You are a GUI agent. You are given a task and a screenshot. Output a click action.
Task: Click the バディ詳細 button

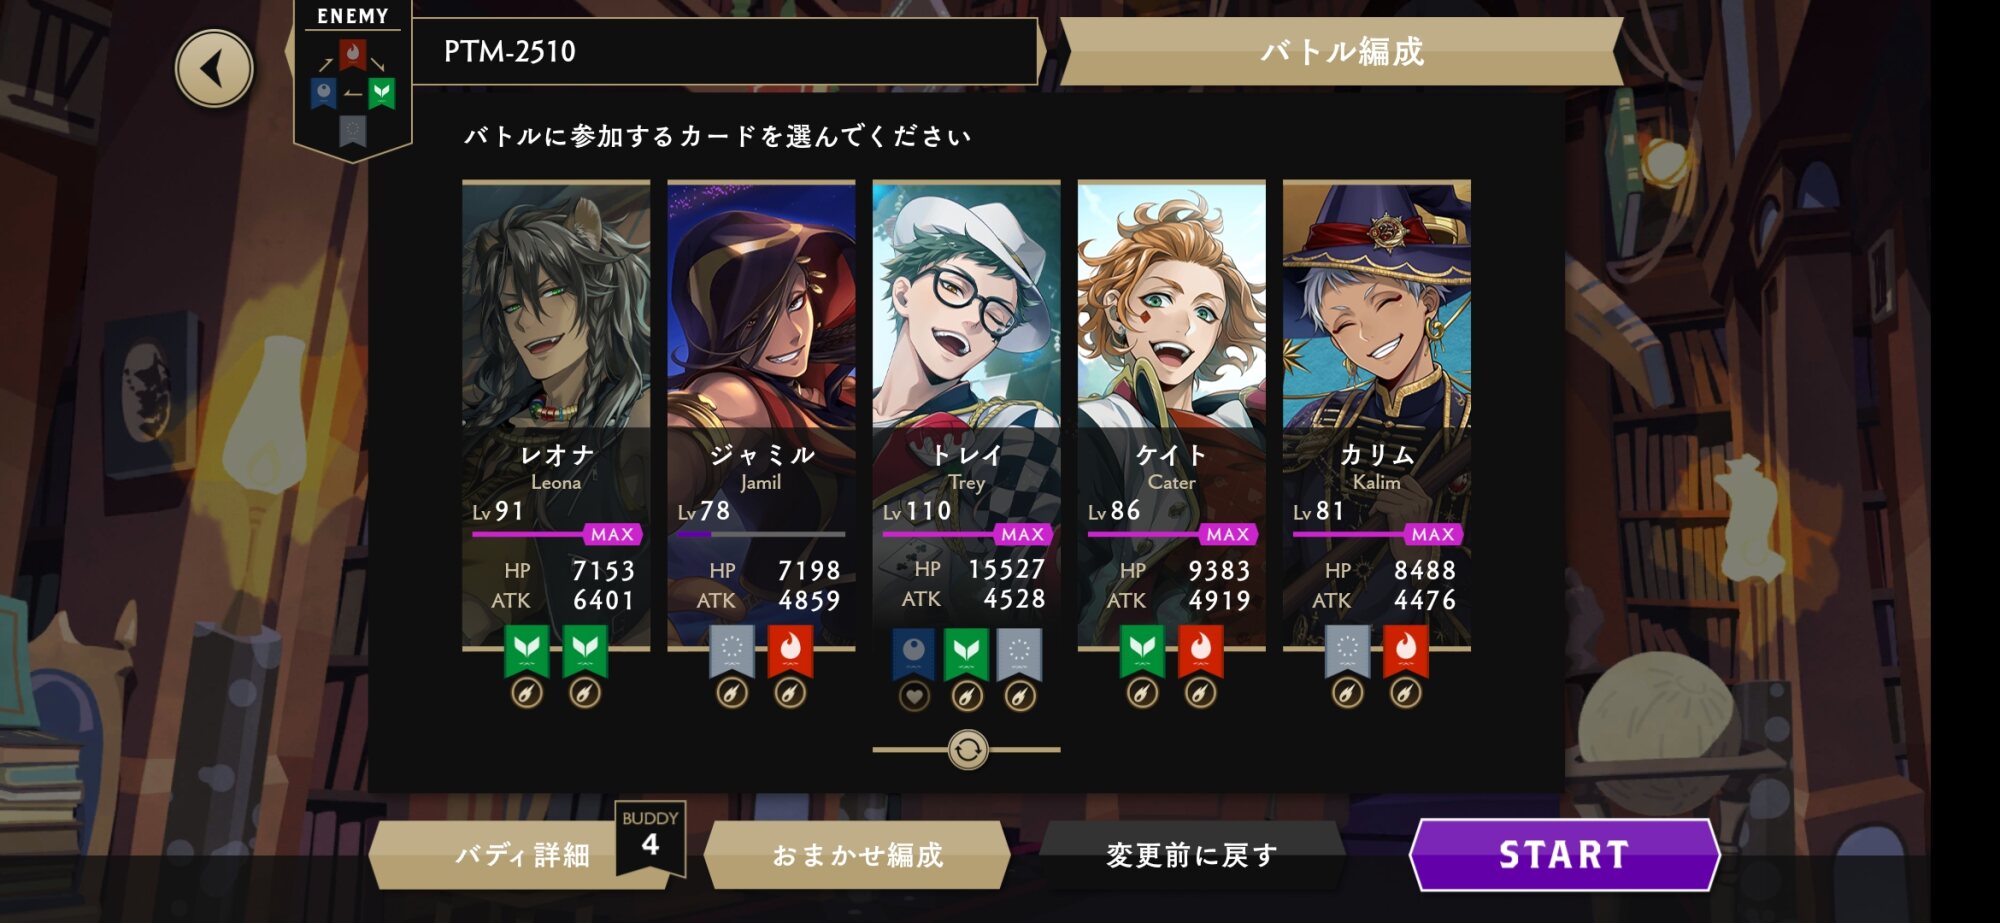pyautogui.click(x=520, y=855)
